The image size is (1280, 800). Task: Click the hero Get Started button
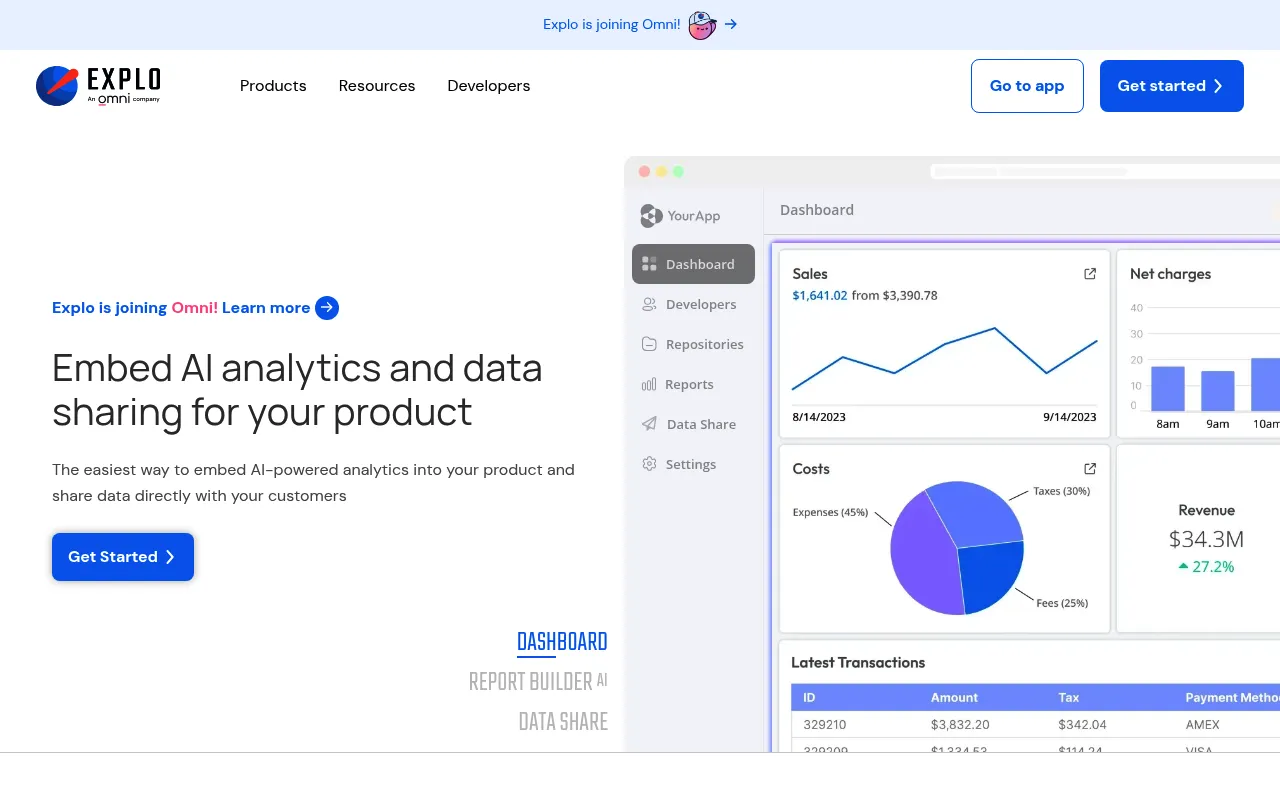[x=123, y=557]
